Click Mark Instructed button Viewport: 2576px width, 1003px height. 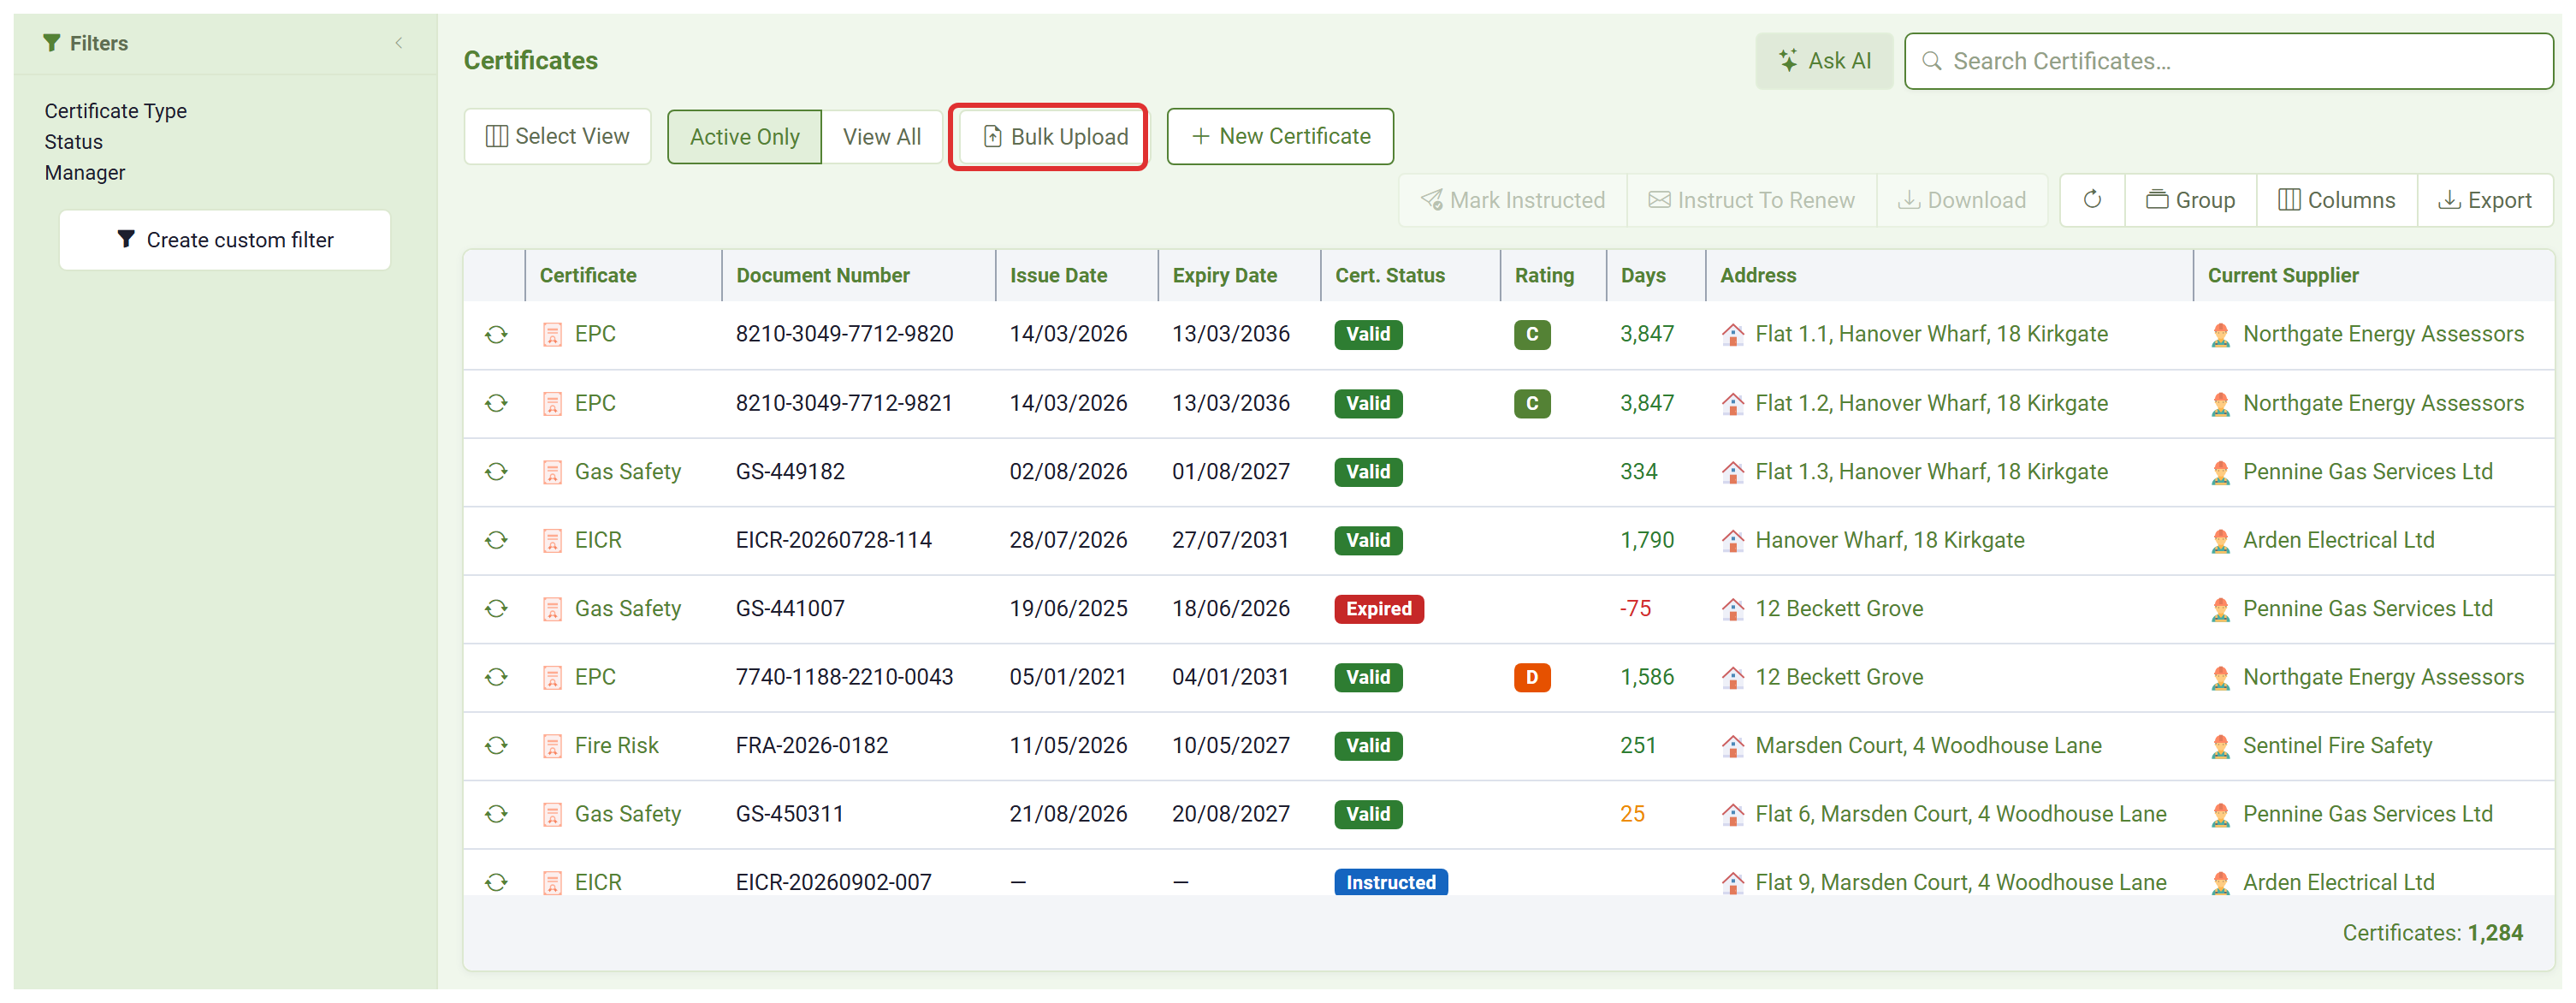coord(1513,200)
